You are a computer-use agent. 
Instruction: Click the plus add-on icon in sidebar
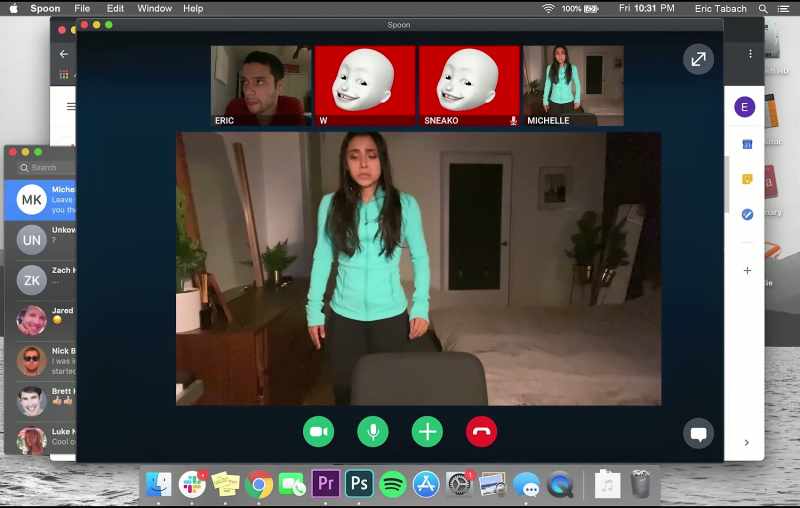[747, 270]
